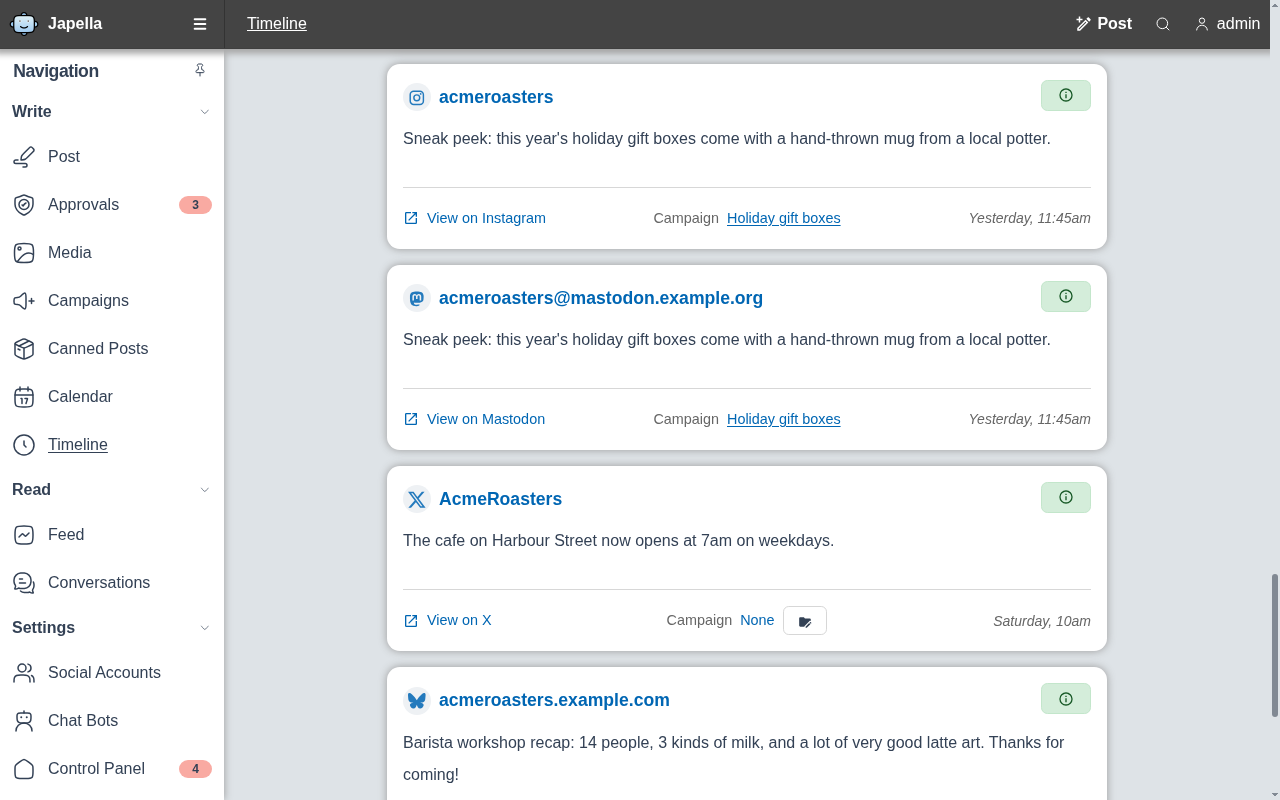The width and height of the screenshot is (1280, 800).
Task: Click the Bluesky butterfly avatar icon
Action: pos(417,700)
